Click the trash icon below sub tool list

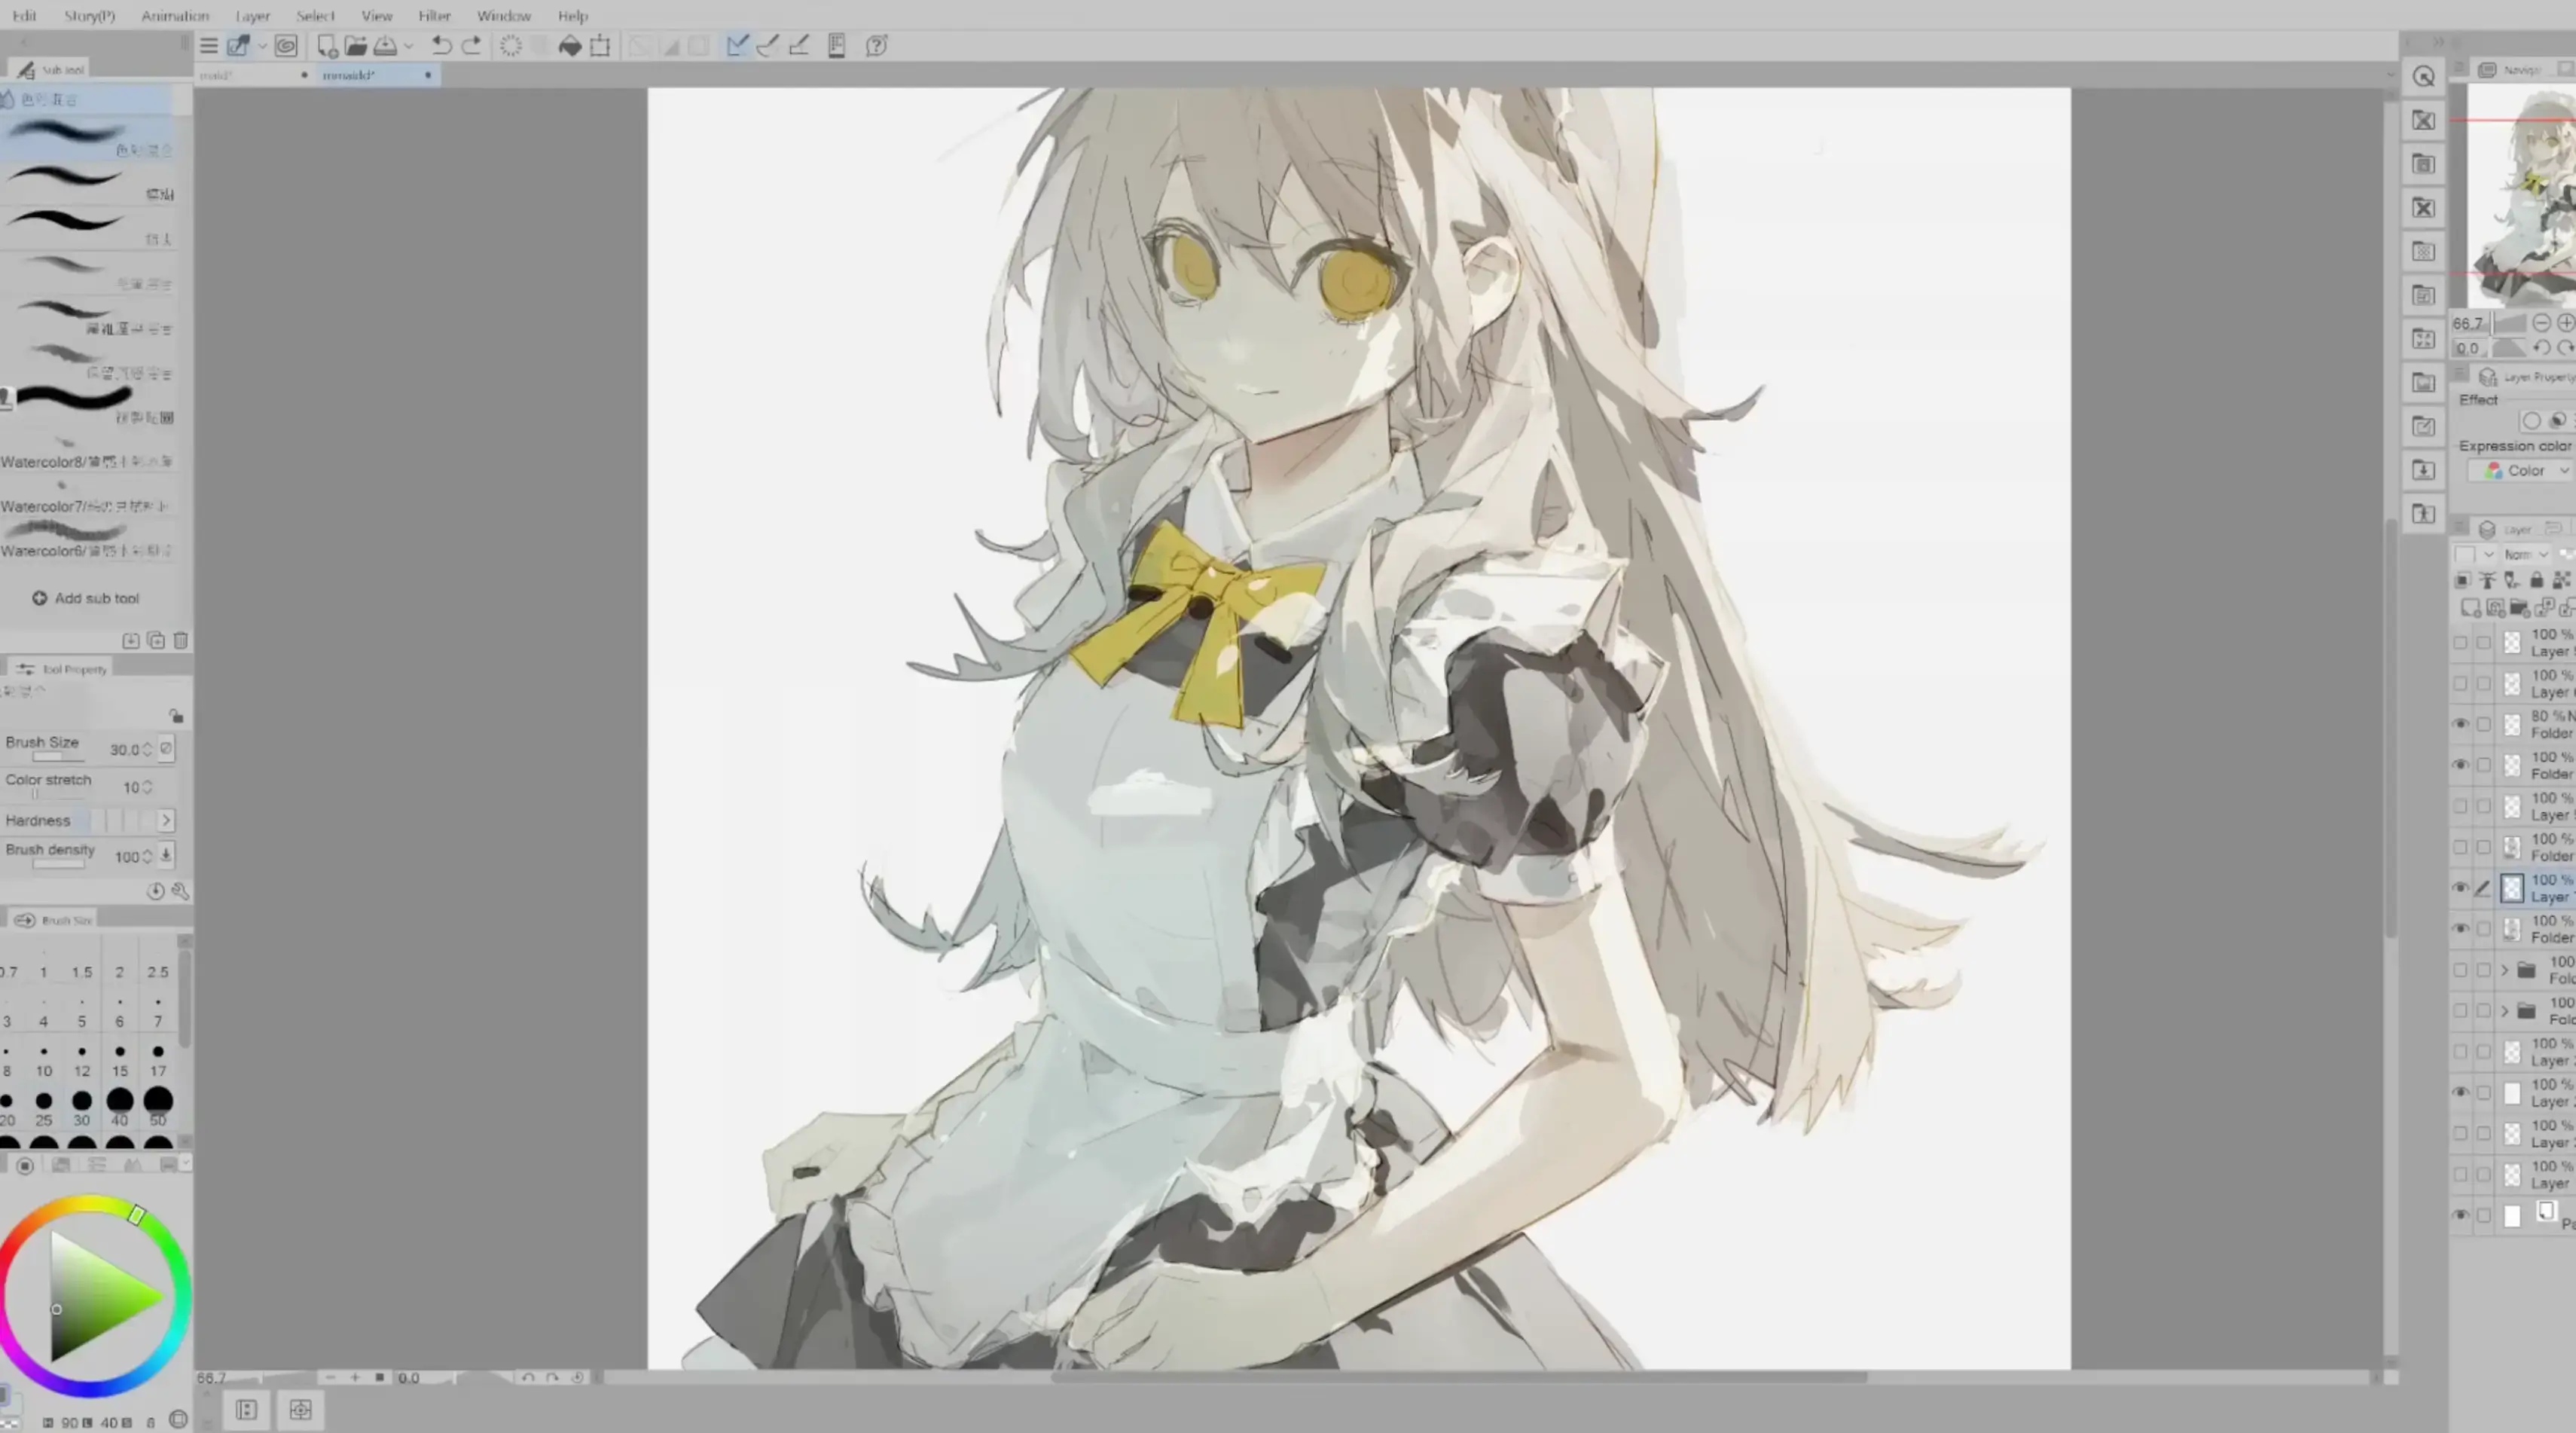coord(180,640)
